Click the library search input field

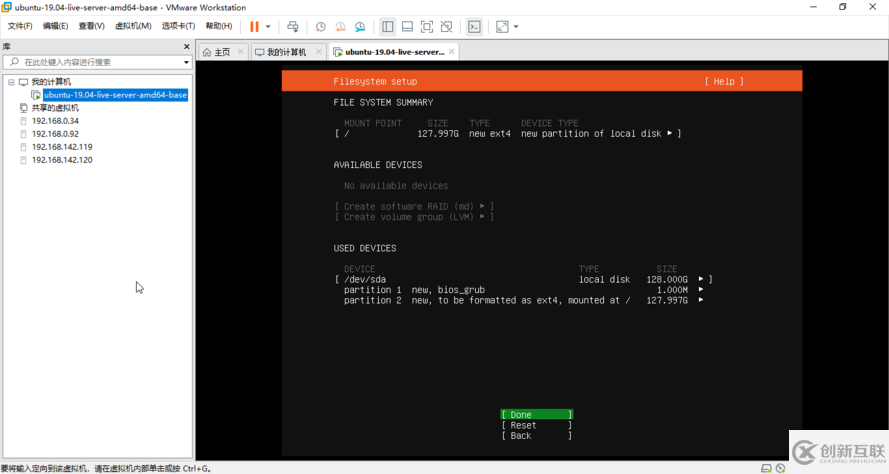96,62
